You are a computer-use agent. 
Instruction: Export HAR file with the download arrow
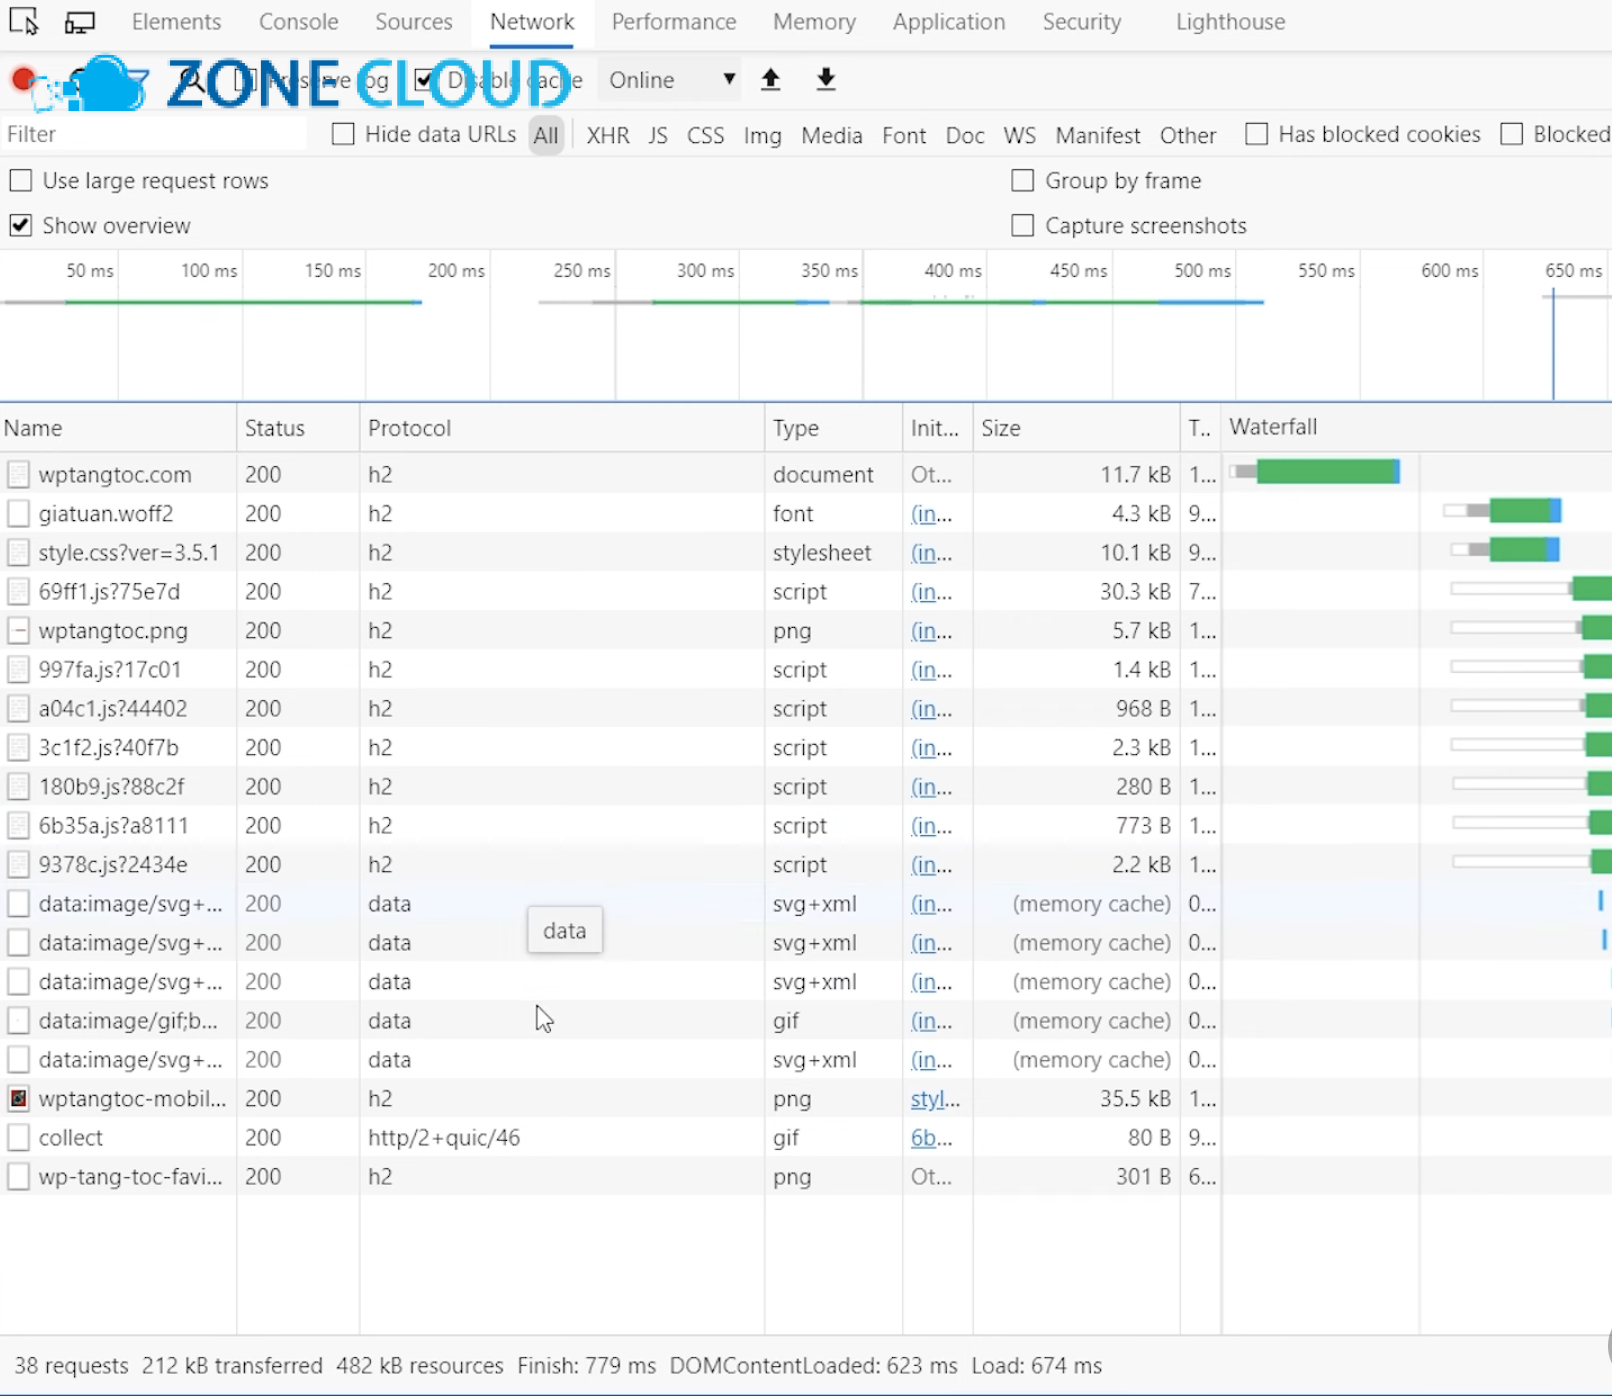(x=825, y=79)
